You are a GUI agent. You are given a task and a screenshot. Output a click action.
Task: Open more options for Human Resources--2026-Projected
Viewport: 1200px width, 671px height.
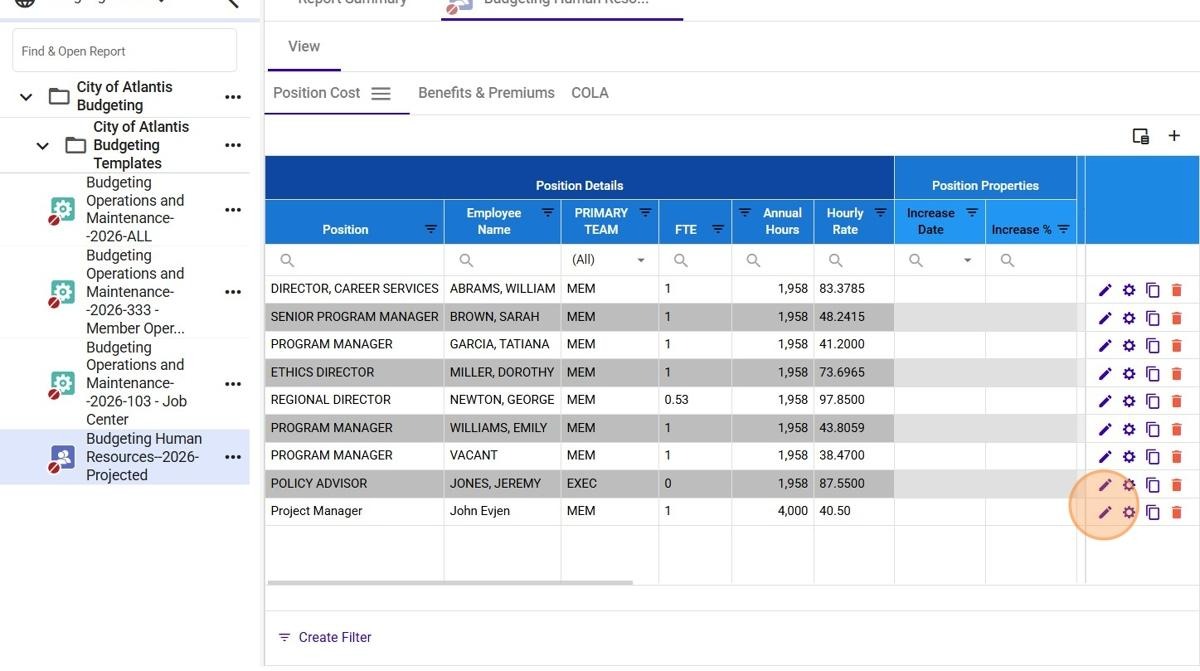point(233,457)
